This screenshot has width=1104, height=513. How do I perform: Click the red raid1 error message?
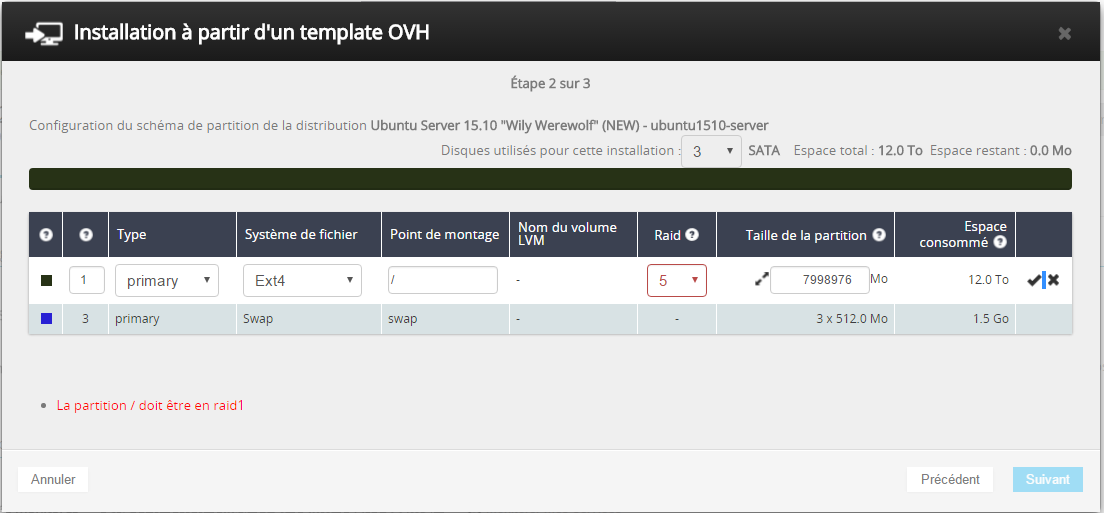pyautogui.click(x=150, y=406)
